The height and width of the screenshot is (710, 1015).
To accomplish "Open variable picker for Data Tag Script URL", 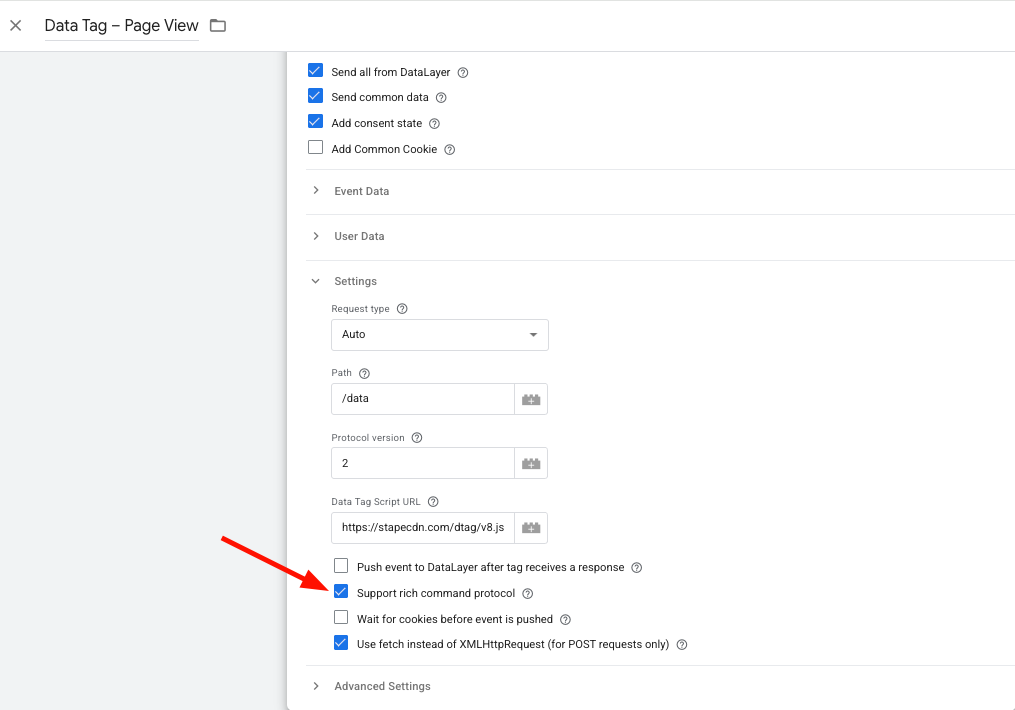I will 531,527.
